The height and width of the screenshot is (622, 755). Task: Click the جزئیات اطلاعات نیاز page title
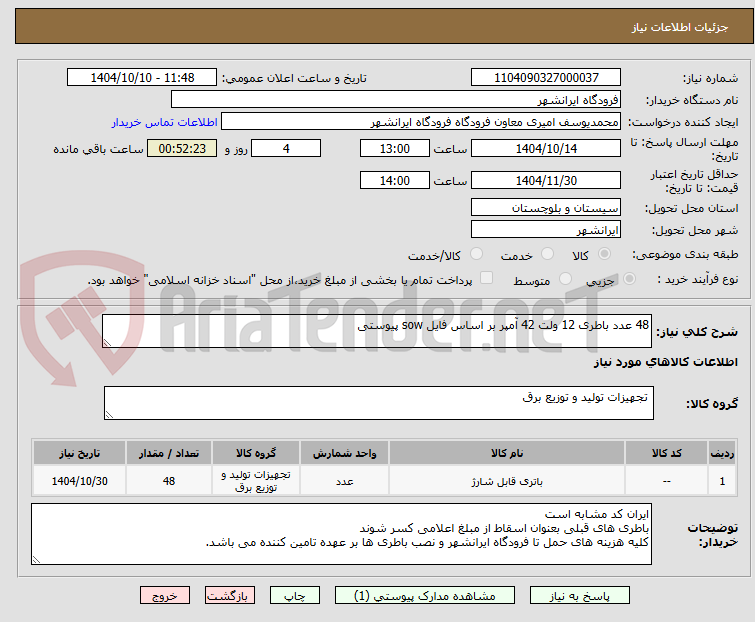680,27
